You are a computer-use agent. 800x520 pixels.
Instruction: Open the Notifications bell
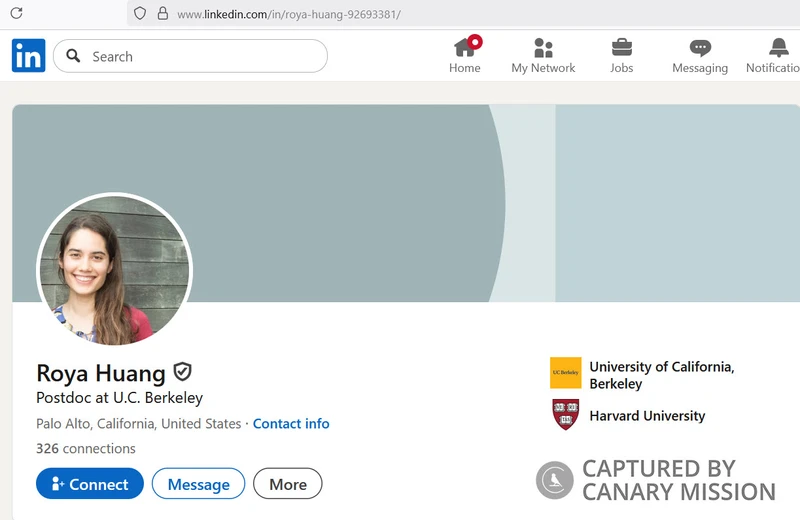click(x=777, y=55)
